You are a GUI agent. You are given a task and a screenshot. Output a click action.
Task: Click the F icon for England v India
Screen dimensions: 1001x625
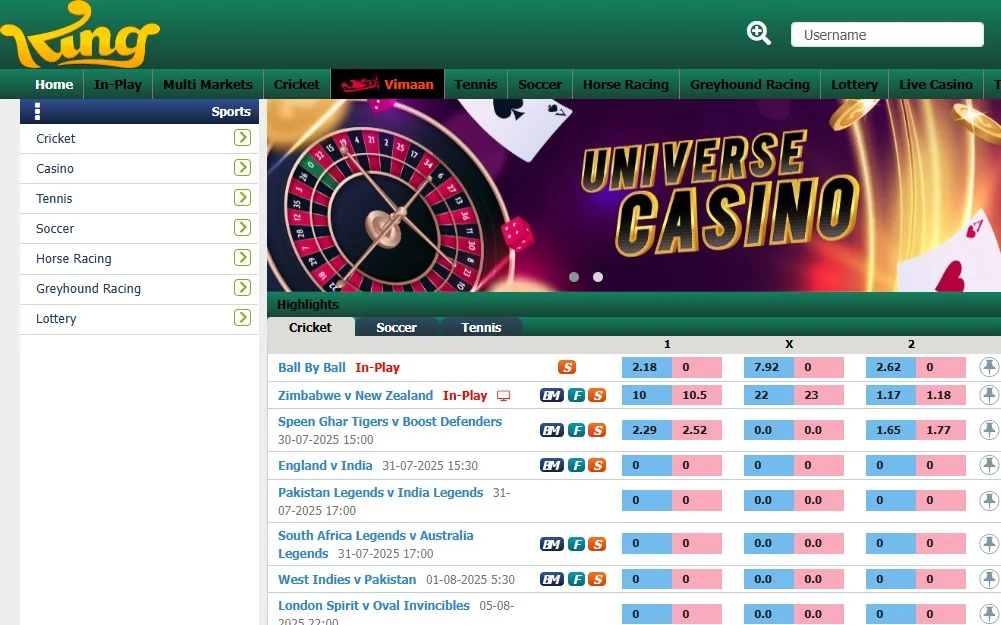576,465
